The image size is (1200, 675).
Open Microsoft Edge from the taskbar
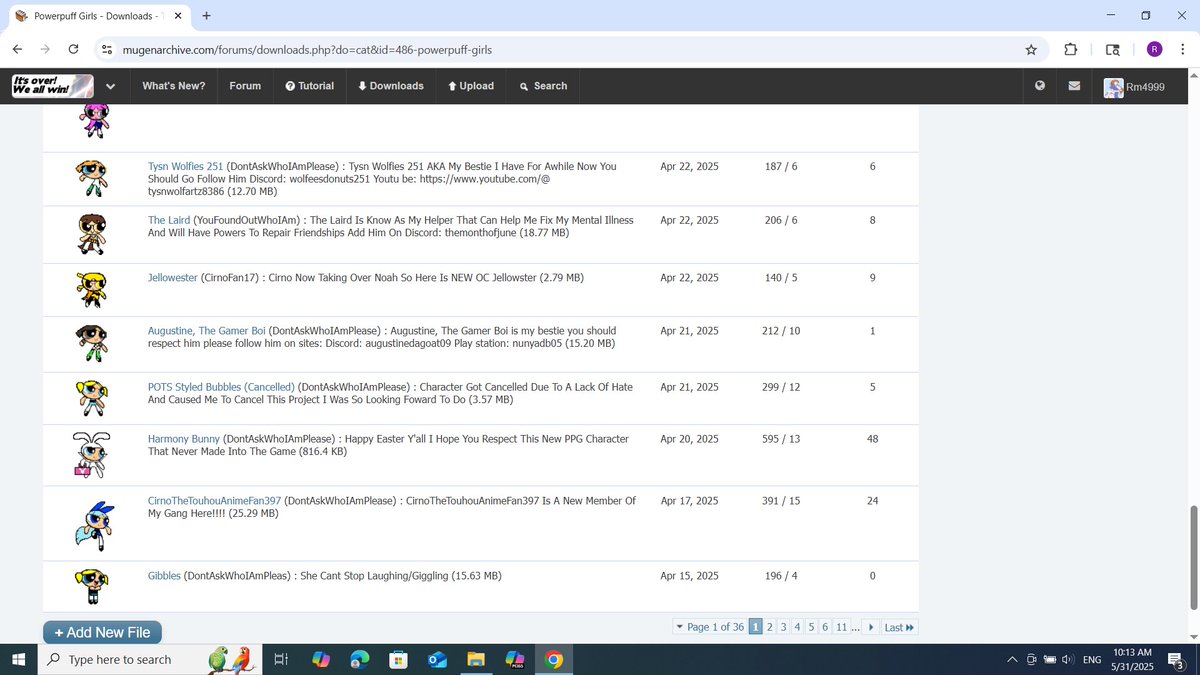pos(360,659)
